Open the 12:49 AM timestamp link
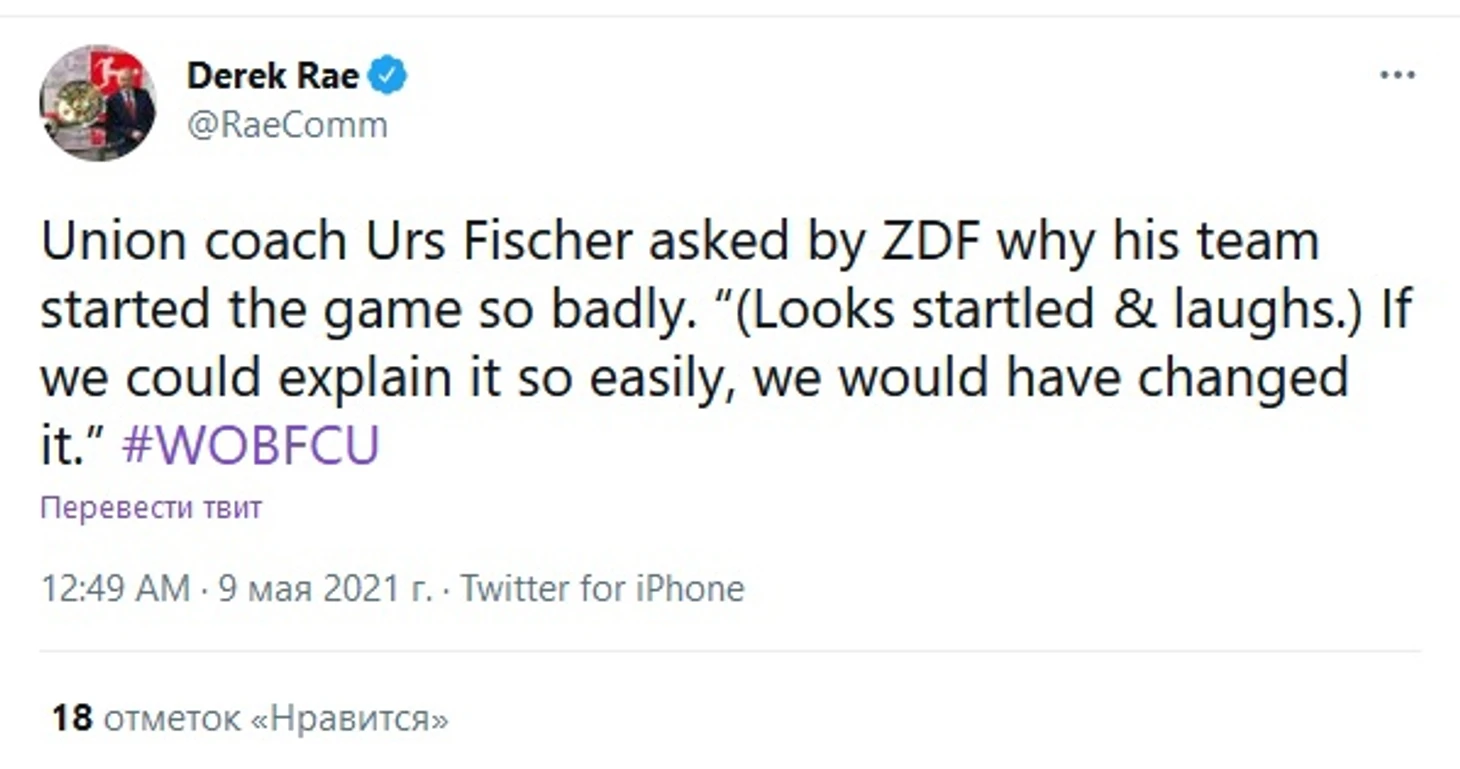Screen dimensions: 1460x769 [115, 589]
